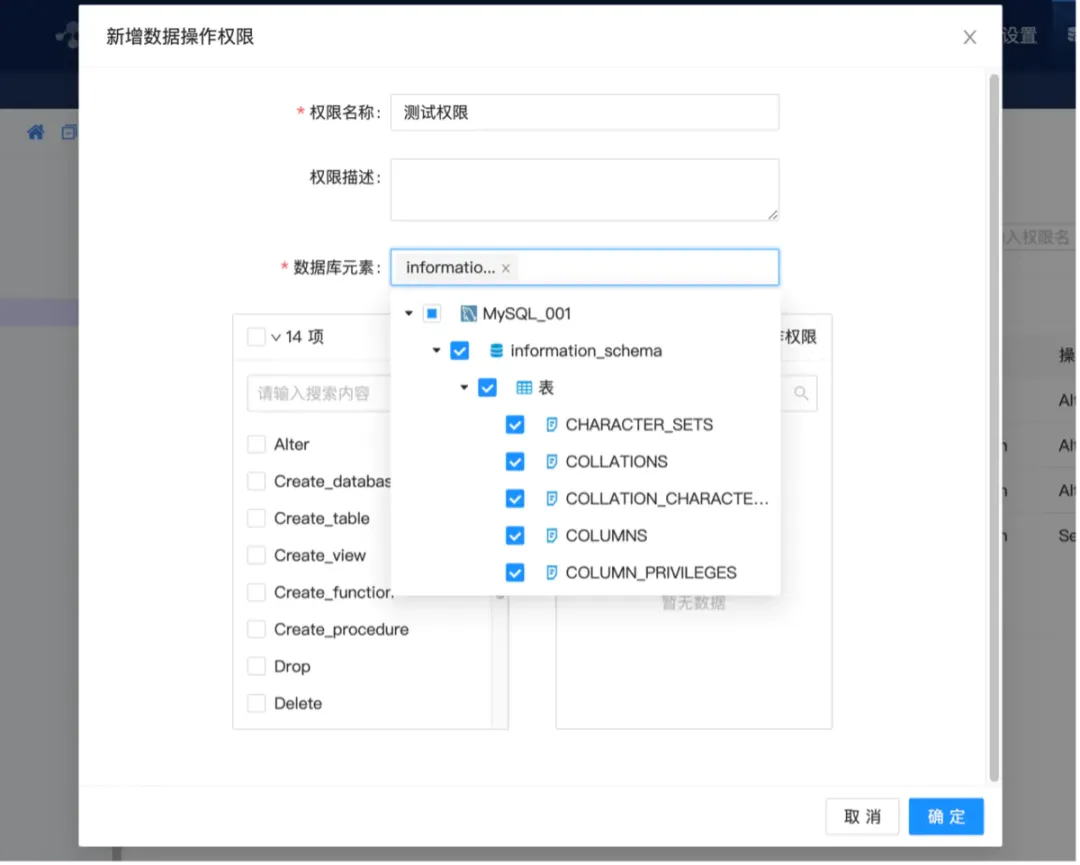Click the search magnifier icon in the right panel
Image resolution: width=1080 pixels, height=865 pixels.
coord(800,393)
